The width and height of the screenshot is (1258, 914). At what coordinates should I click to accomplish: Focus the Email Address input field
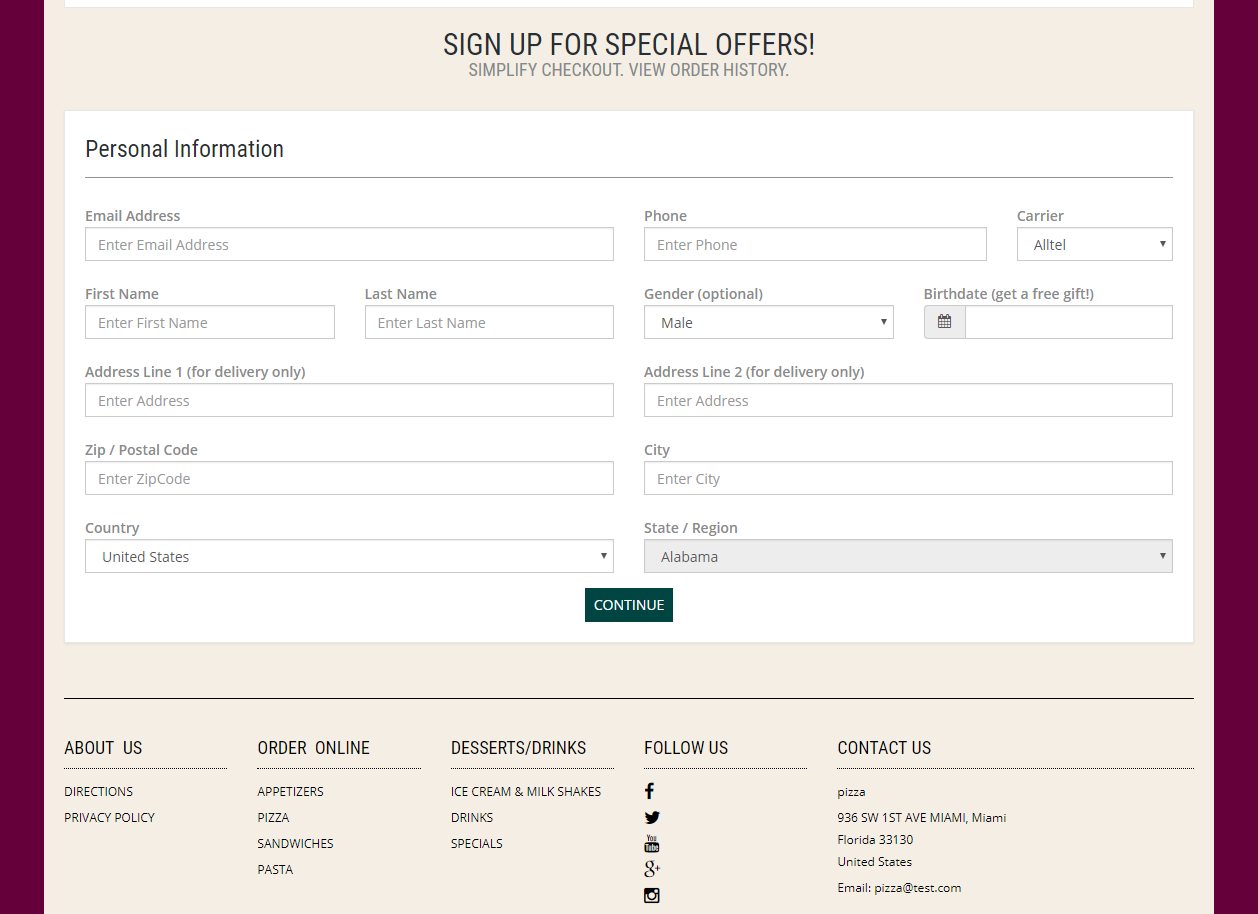point(349,244)
